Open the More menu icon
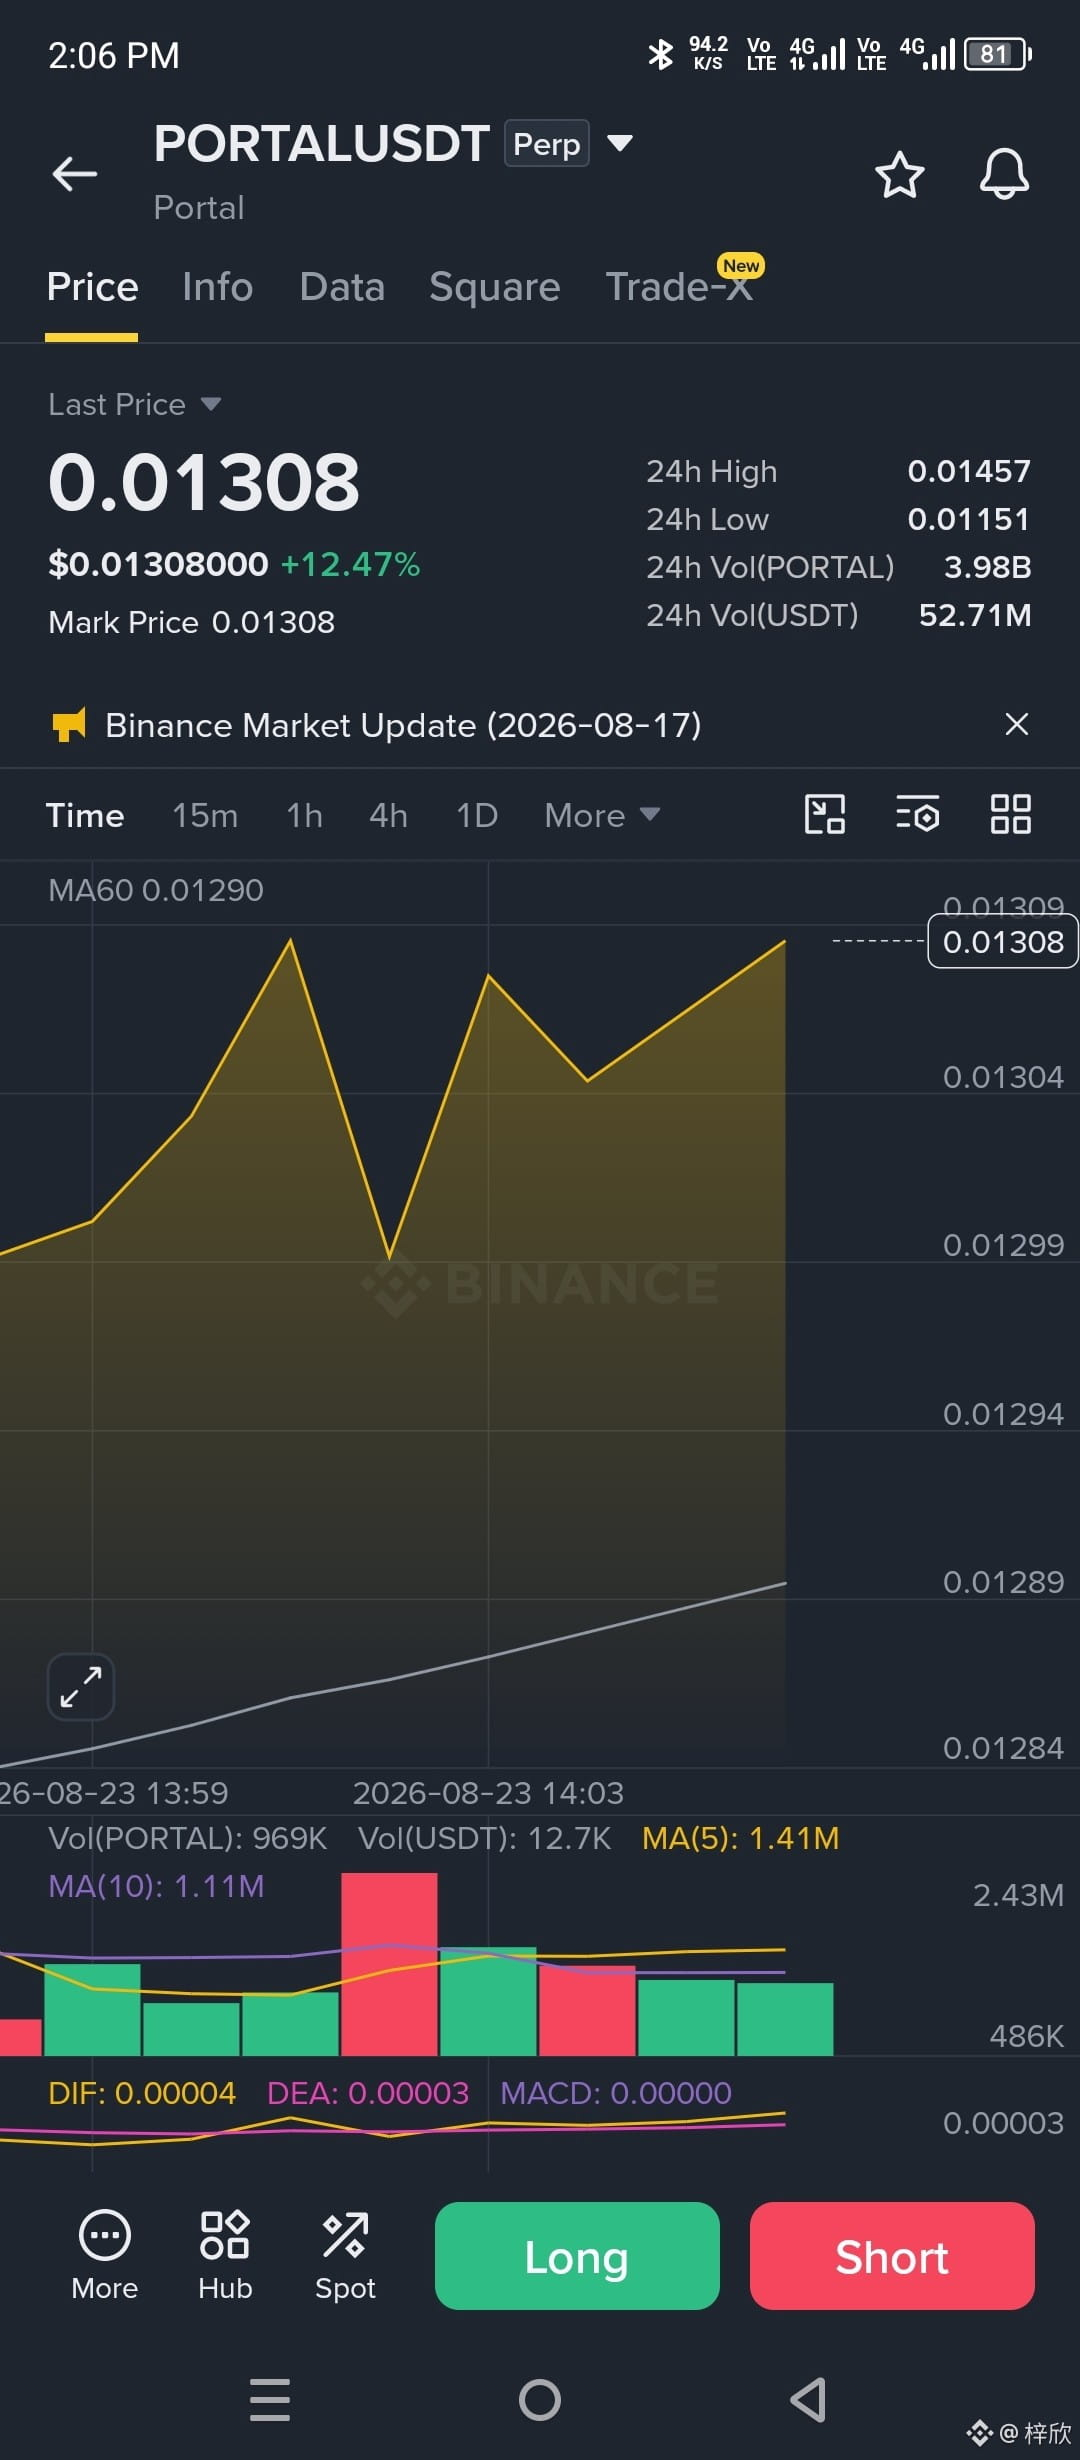The width and height of the screenshot is (1080, 2460). click(x=104, y=2256)
